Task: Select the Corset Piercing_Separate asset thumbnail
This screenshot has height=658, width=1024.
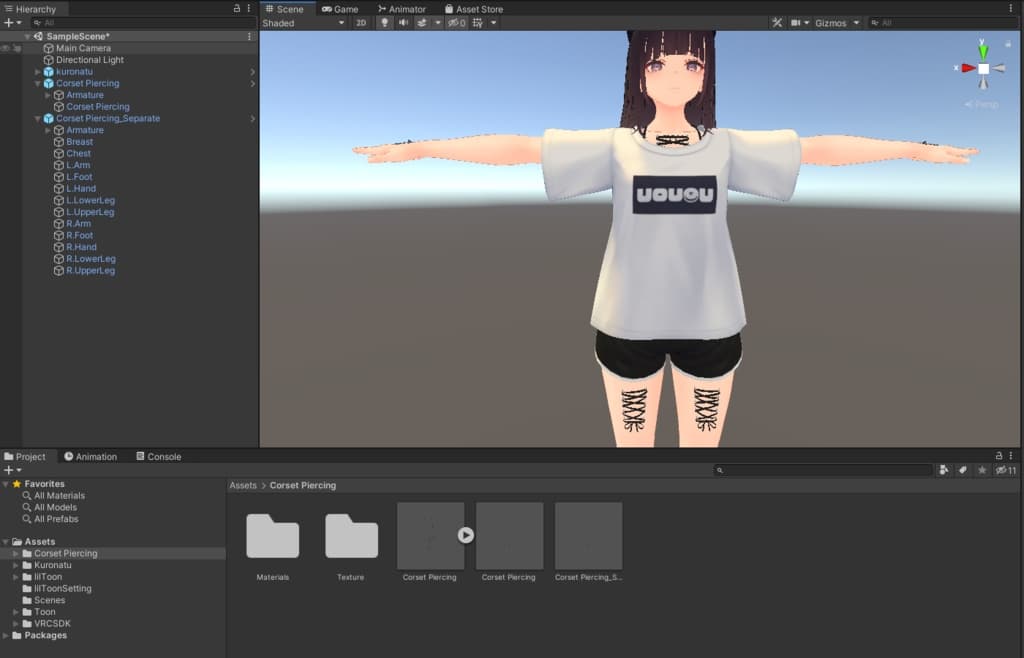Action: pyautogui.click(x=588, y=536)
